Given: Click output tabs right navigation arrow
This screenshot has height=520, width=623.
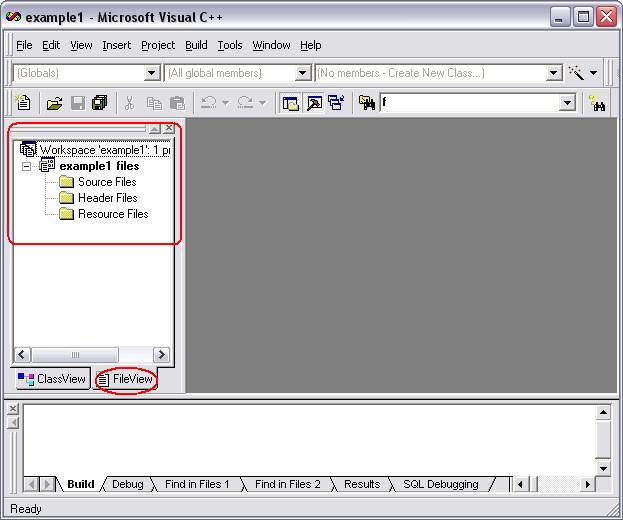Looking at the screenshot, I should (47, 484).
